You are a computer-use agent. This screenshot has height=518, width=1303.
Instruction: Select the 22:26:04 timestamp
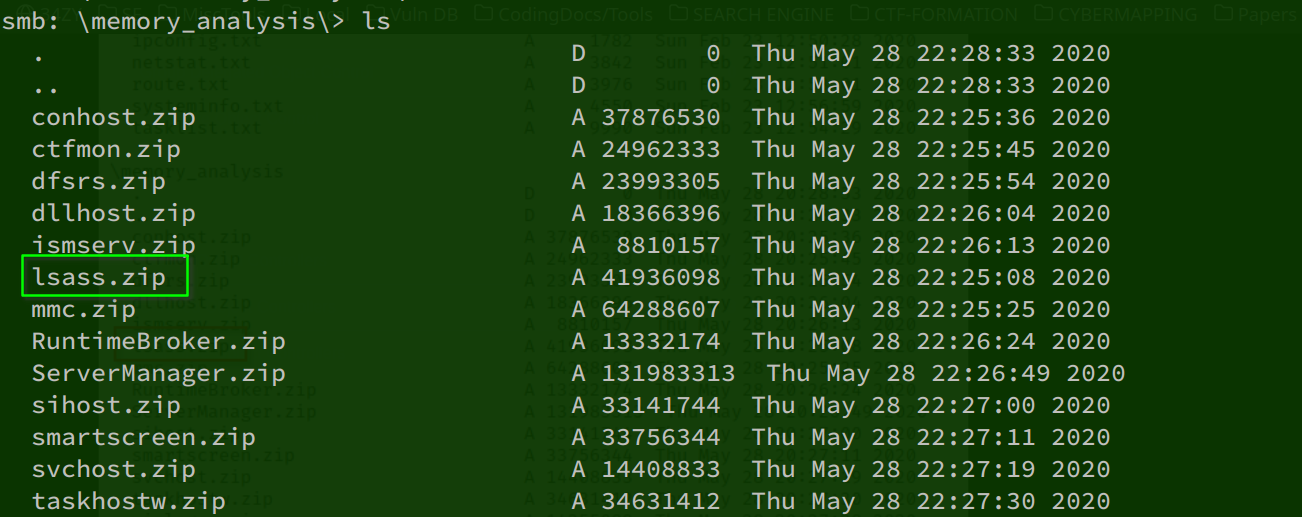click(976, 214)
